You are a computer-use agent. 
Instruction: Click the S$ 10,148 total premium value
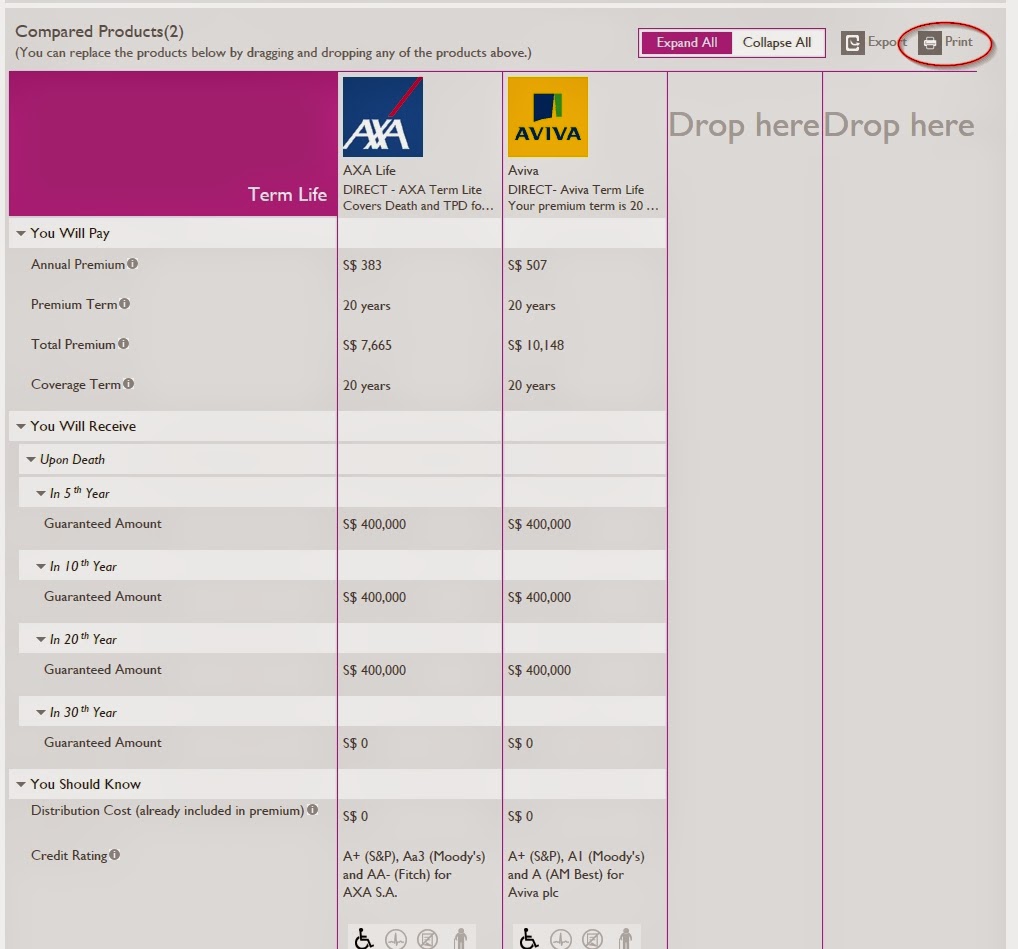[x=536, y=345]
